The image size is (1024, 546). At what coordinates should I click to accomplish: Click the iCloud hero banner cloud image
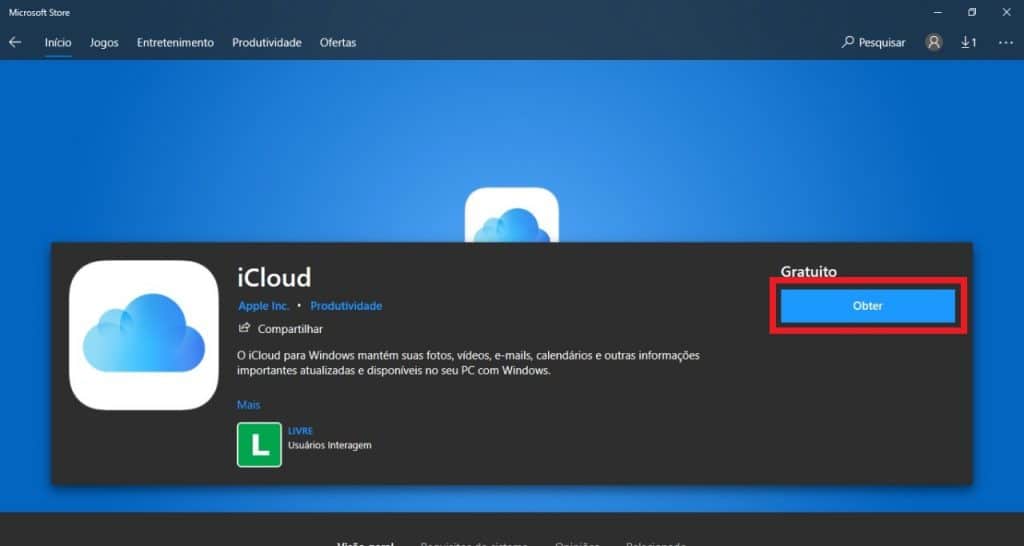[512, 215]
